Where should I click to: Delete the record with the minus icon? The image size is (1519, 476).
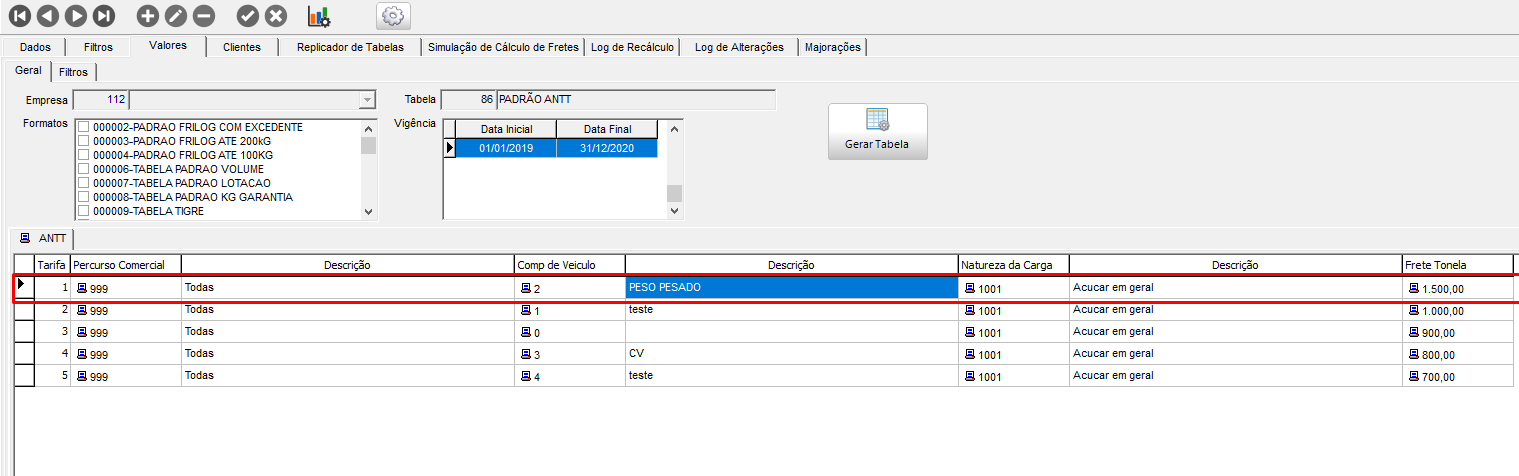[203, 16]
